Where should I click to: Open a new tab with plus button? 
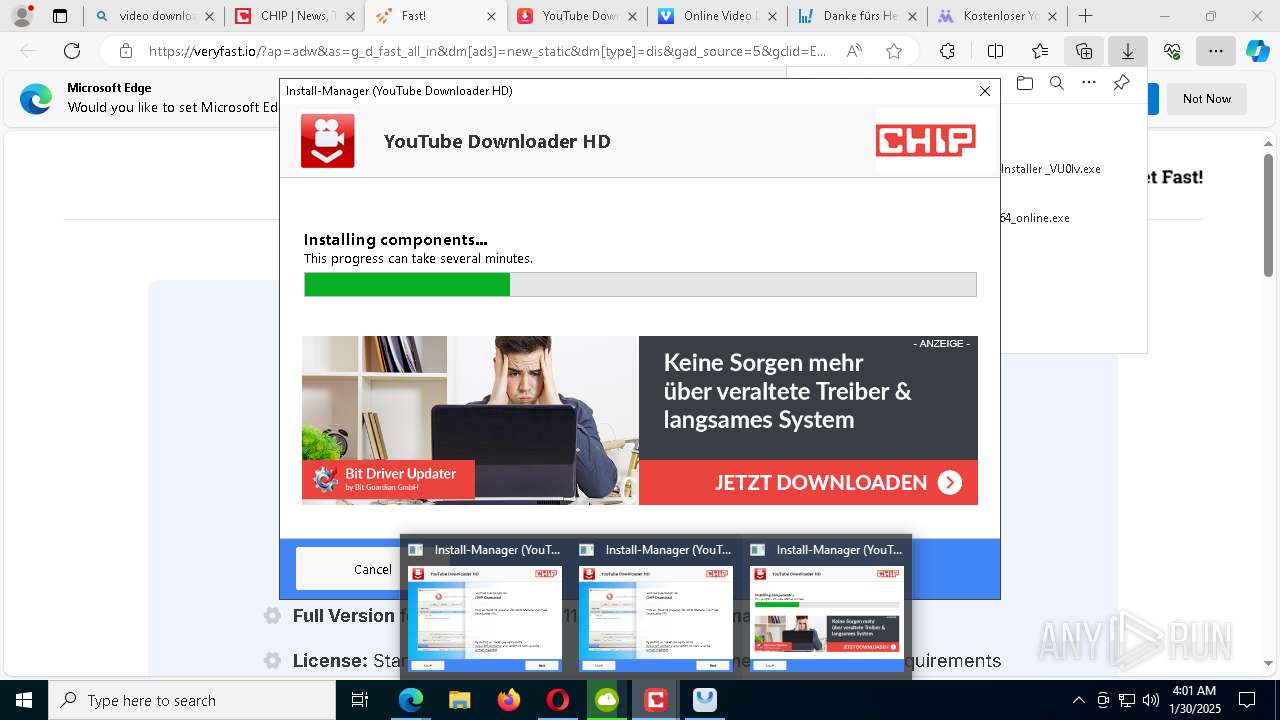(x=1085, y=16)
